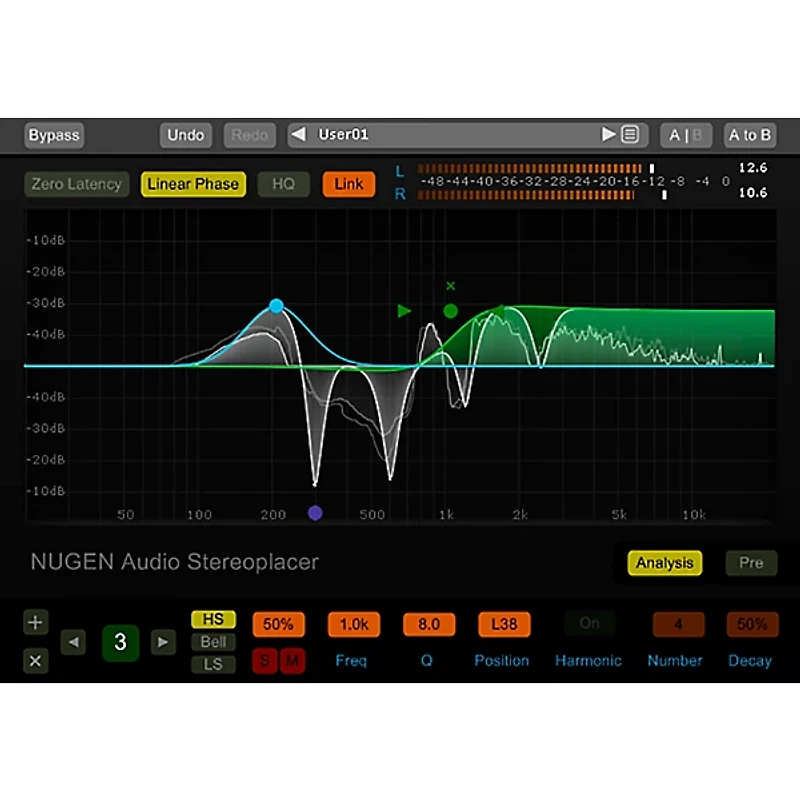Toggle the Harmonic On switch
The image size is (800, 800).
click(589, 623)
